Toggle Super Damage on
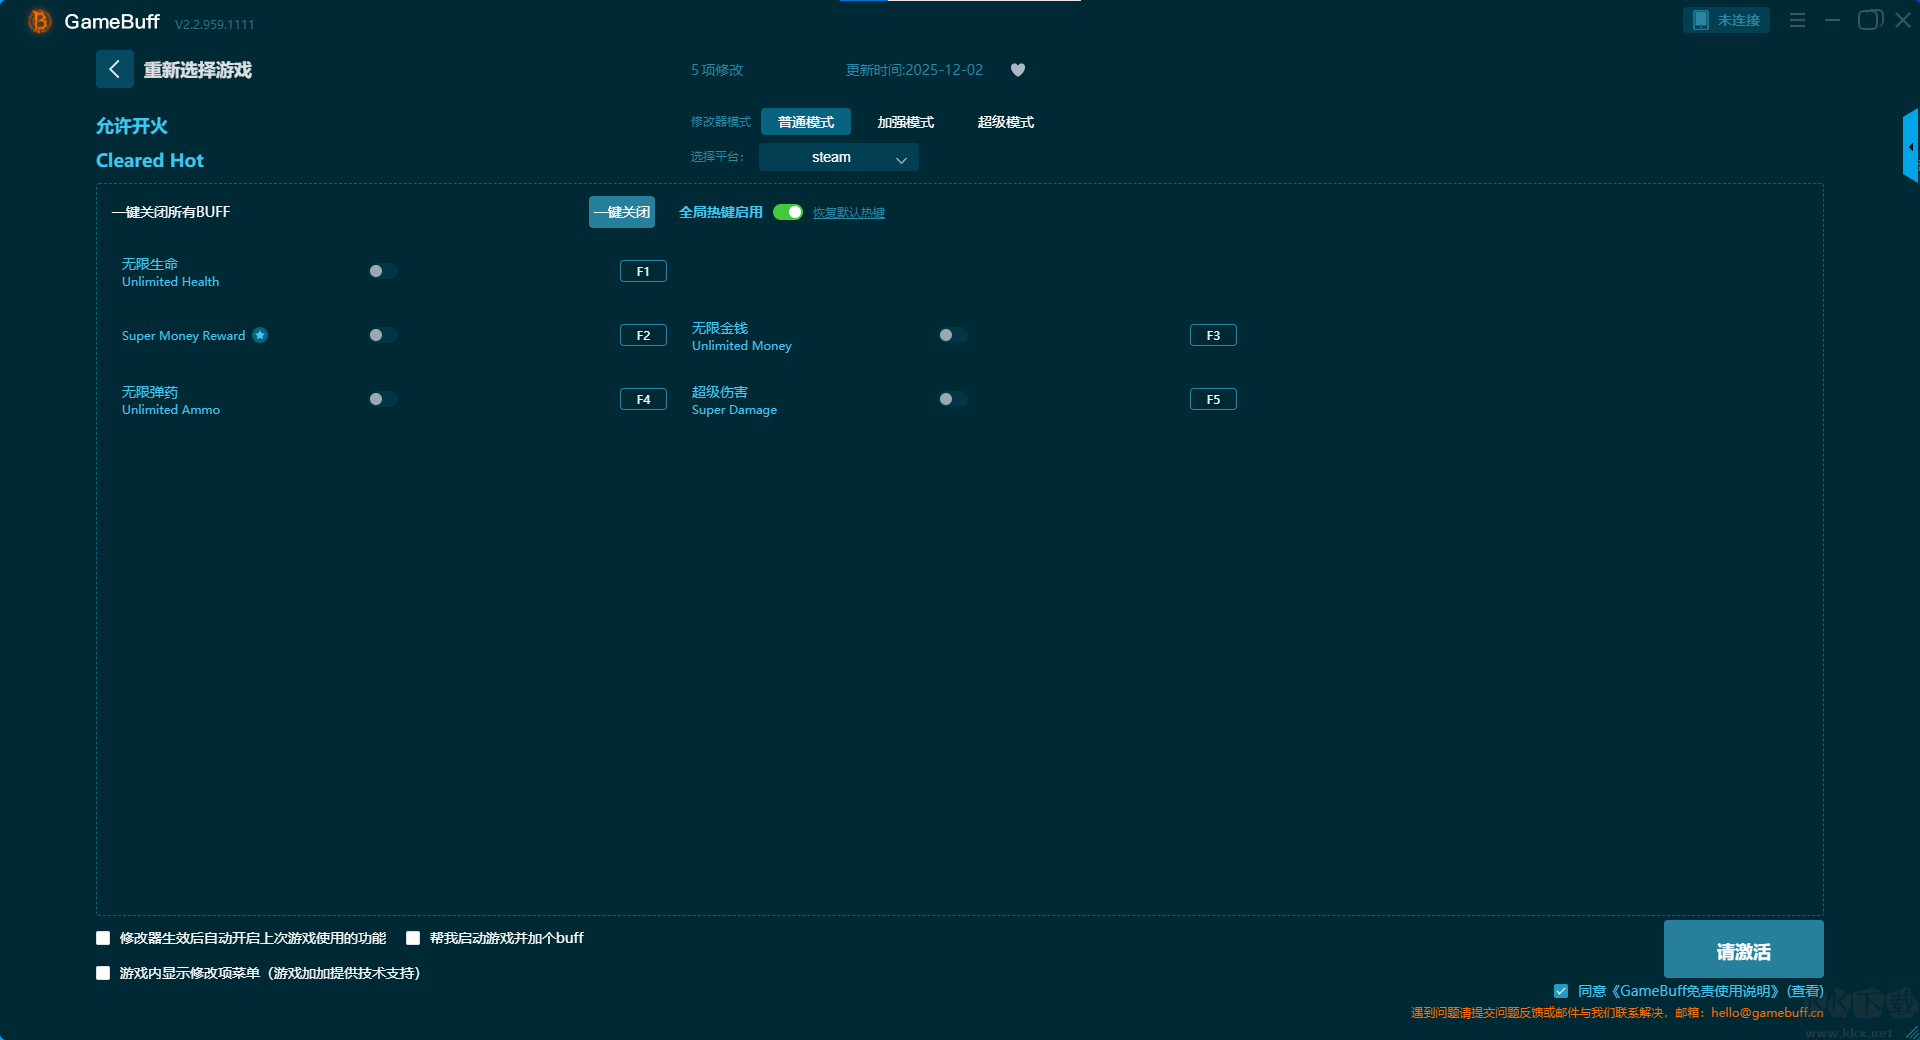Viewport: 1920px width, 1040px height. pos(952,399)
